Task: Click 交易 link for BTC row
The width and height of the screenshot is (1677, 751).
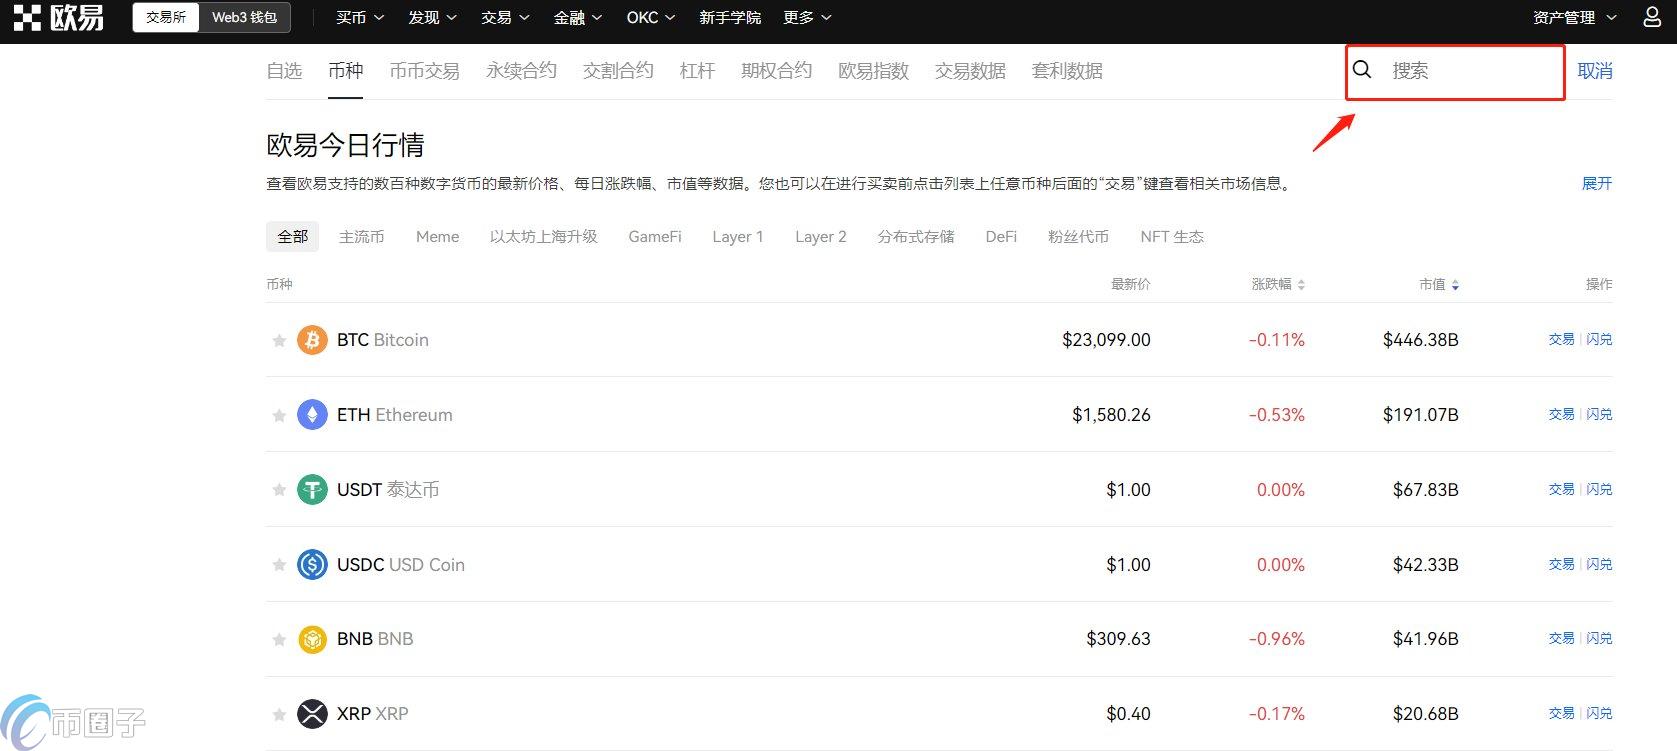Action: (1561, 340)
